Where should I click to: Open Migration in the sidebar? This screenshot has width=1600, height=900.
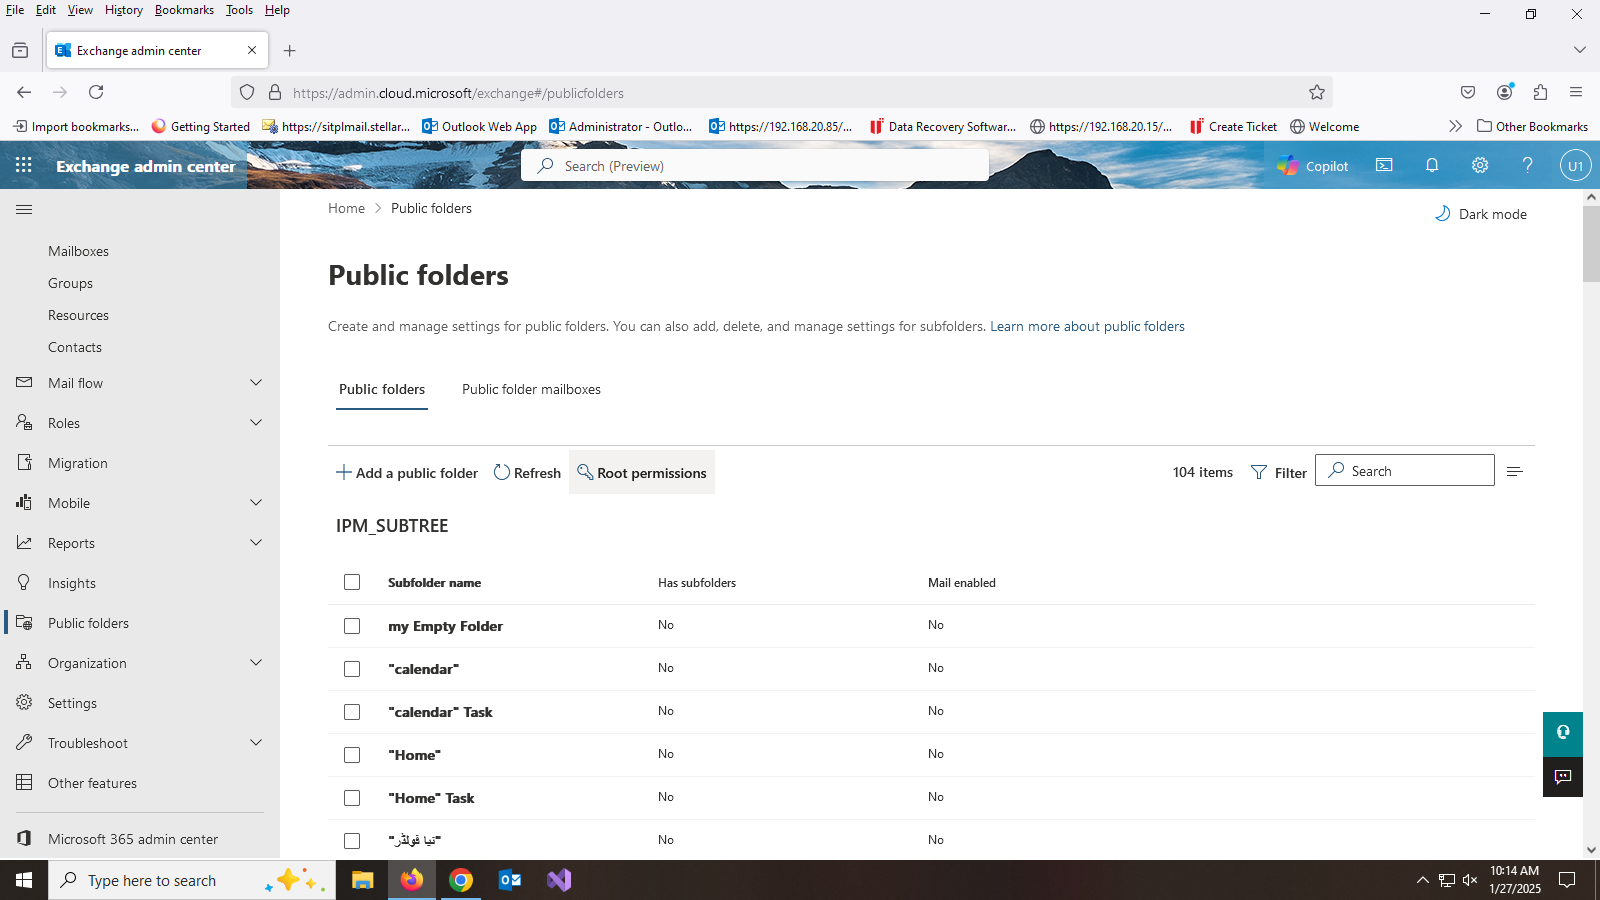click(x=78, y=463)
